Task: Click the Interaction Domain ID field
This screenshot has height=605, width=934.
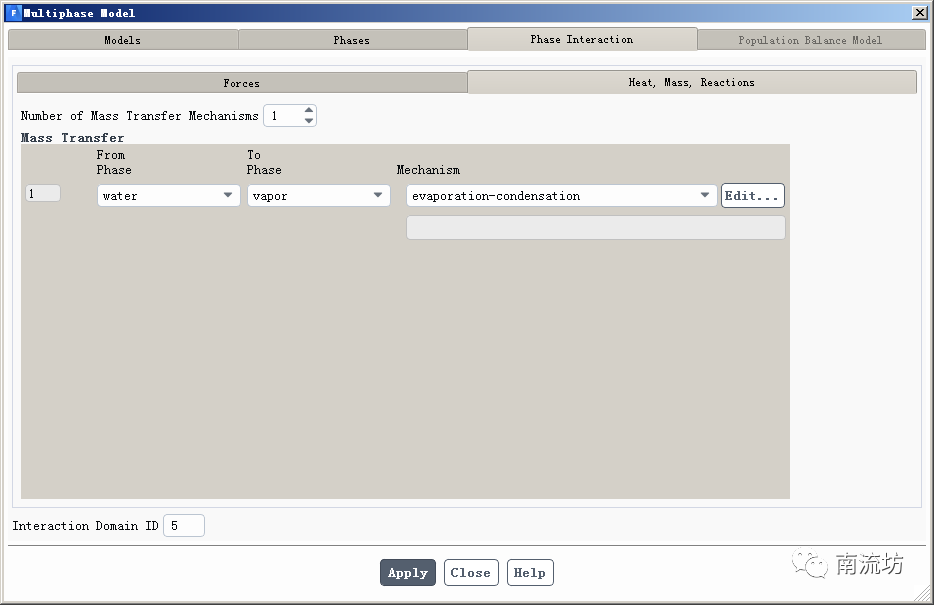Action: coord(183,526)
